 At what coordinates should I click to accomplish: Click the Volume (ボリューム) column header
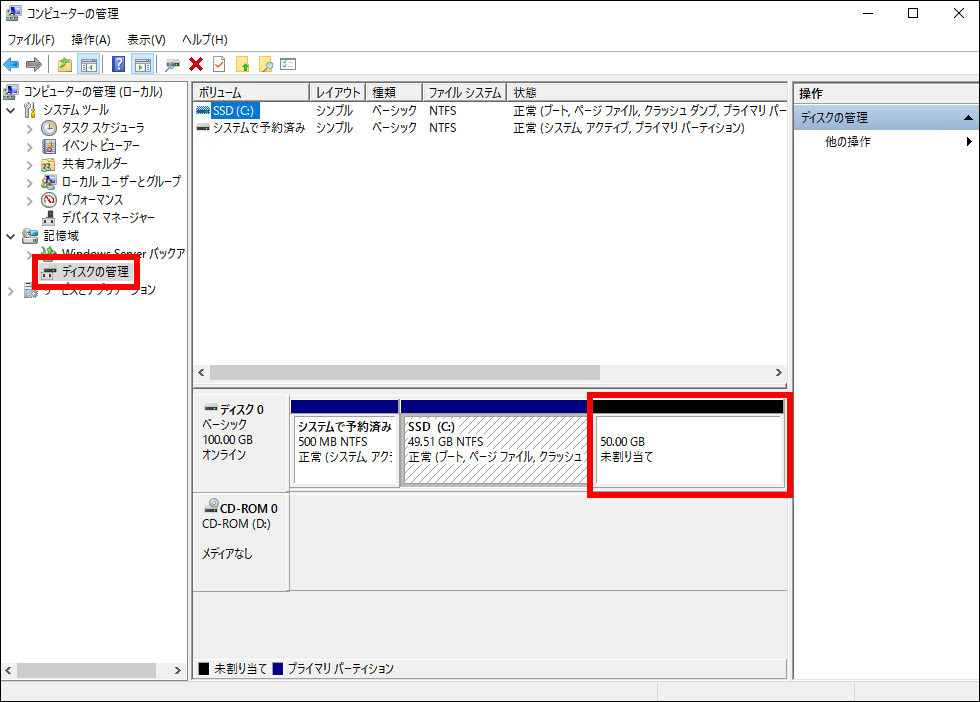(250, 92)
